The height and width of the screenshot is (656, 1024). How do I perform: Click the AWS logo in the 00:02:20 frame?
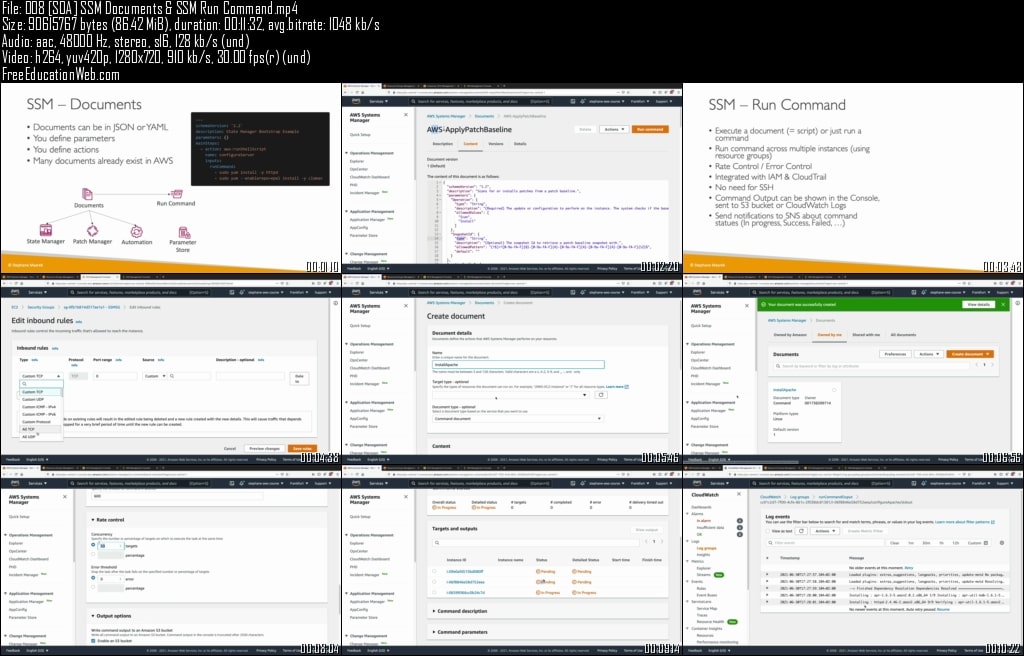[356, 101]
